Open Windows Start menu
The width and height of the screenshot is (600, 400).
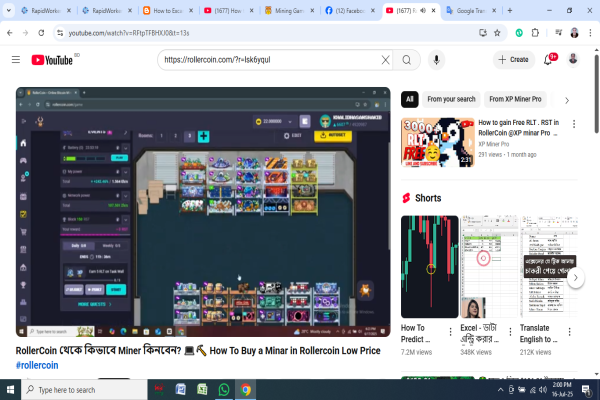[10, 390]
